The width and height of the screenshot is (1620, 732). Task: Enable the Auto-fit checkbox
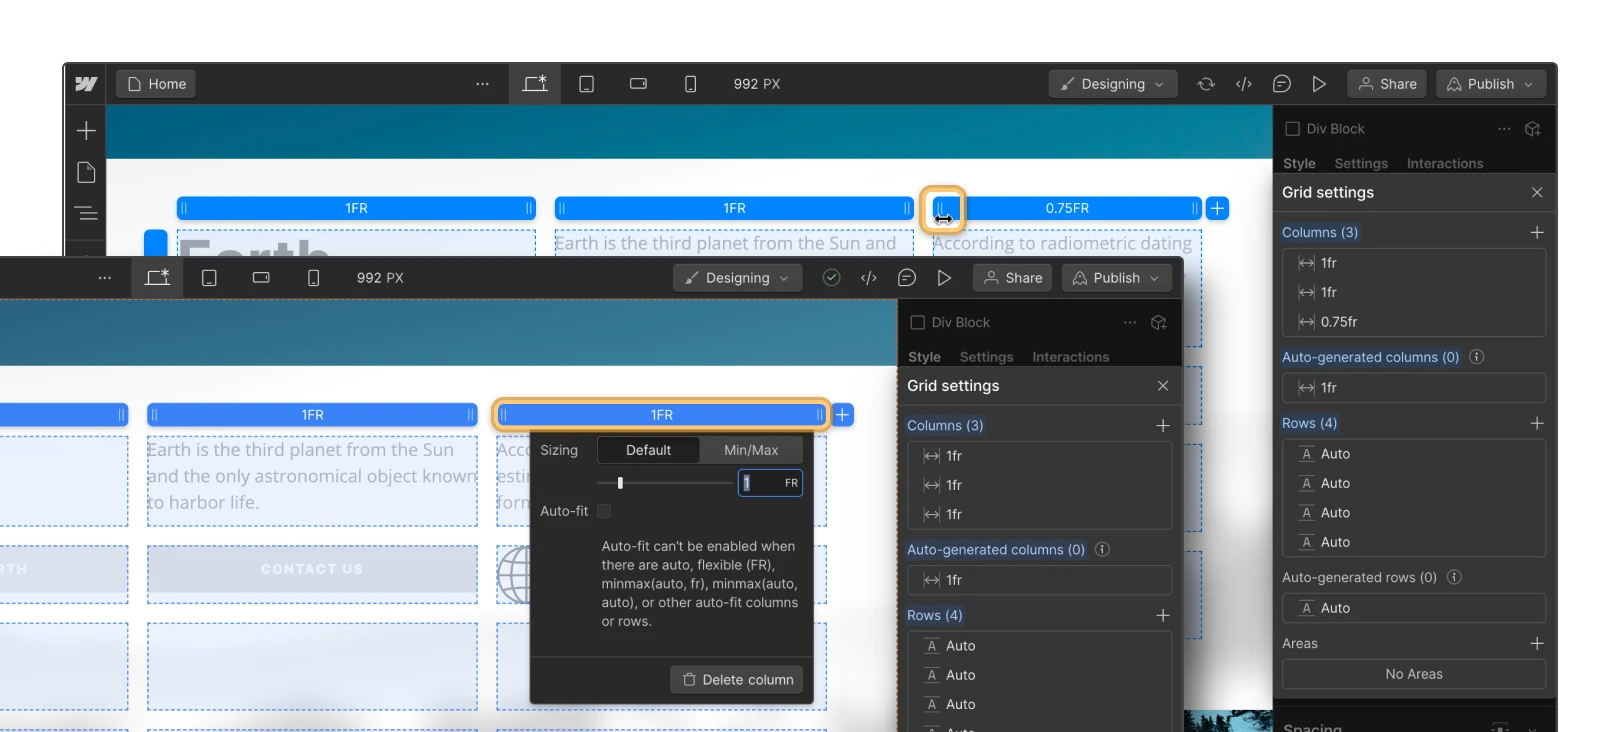pyautogui.click(x=604, y=511)
